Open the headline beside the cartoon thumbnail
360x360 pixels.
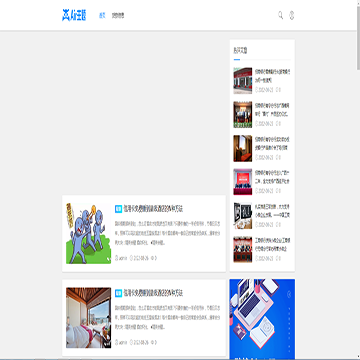point(153,209)
